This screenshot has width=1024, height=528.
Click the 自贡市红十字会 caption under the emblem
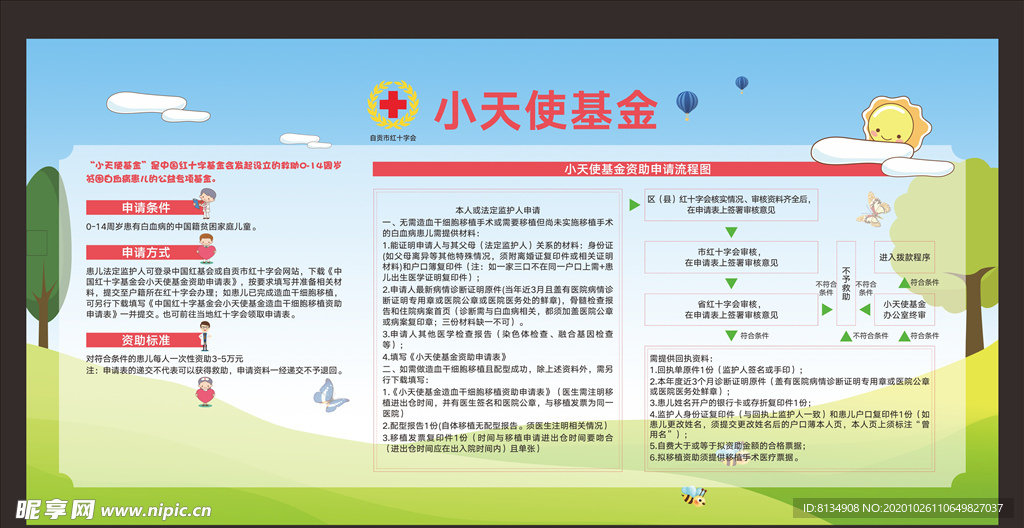point(392,138)
